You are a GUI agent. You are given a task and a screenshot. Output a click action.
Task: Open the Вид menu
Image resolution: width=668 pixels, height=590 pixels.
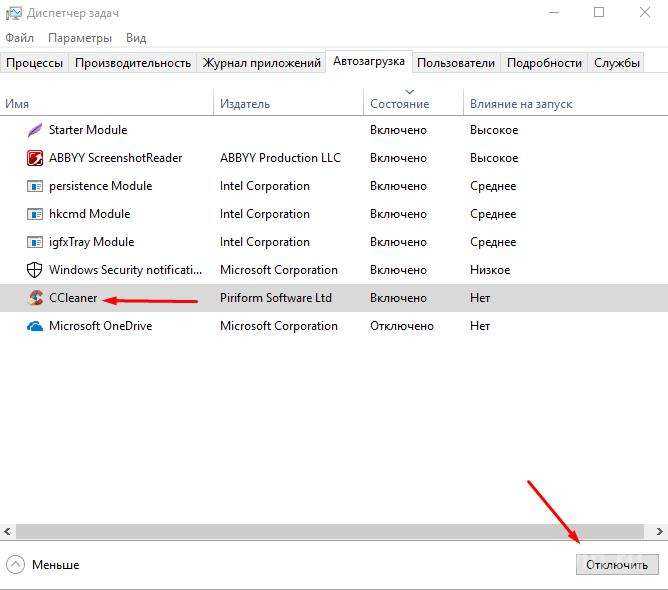pos(136,38)
